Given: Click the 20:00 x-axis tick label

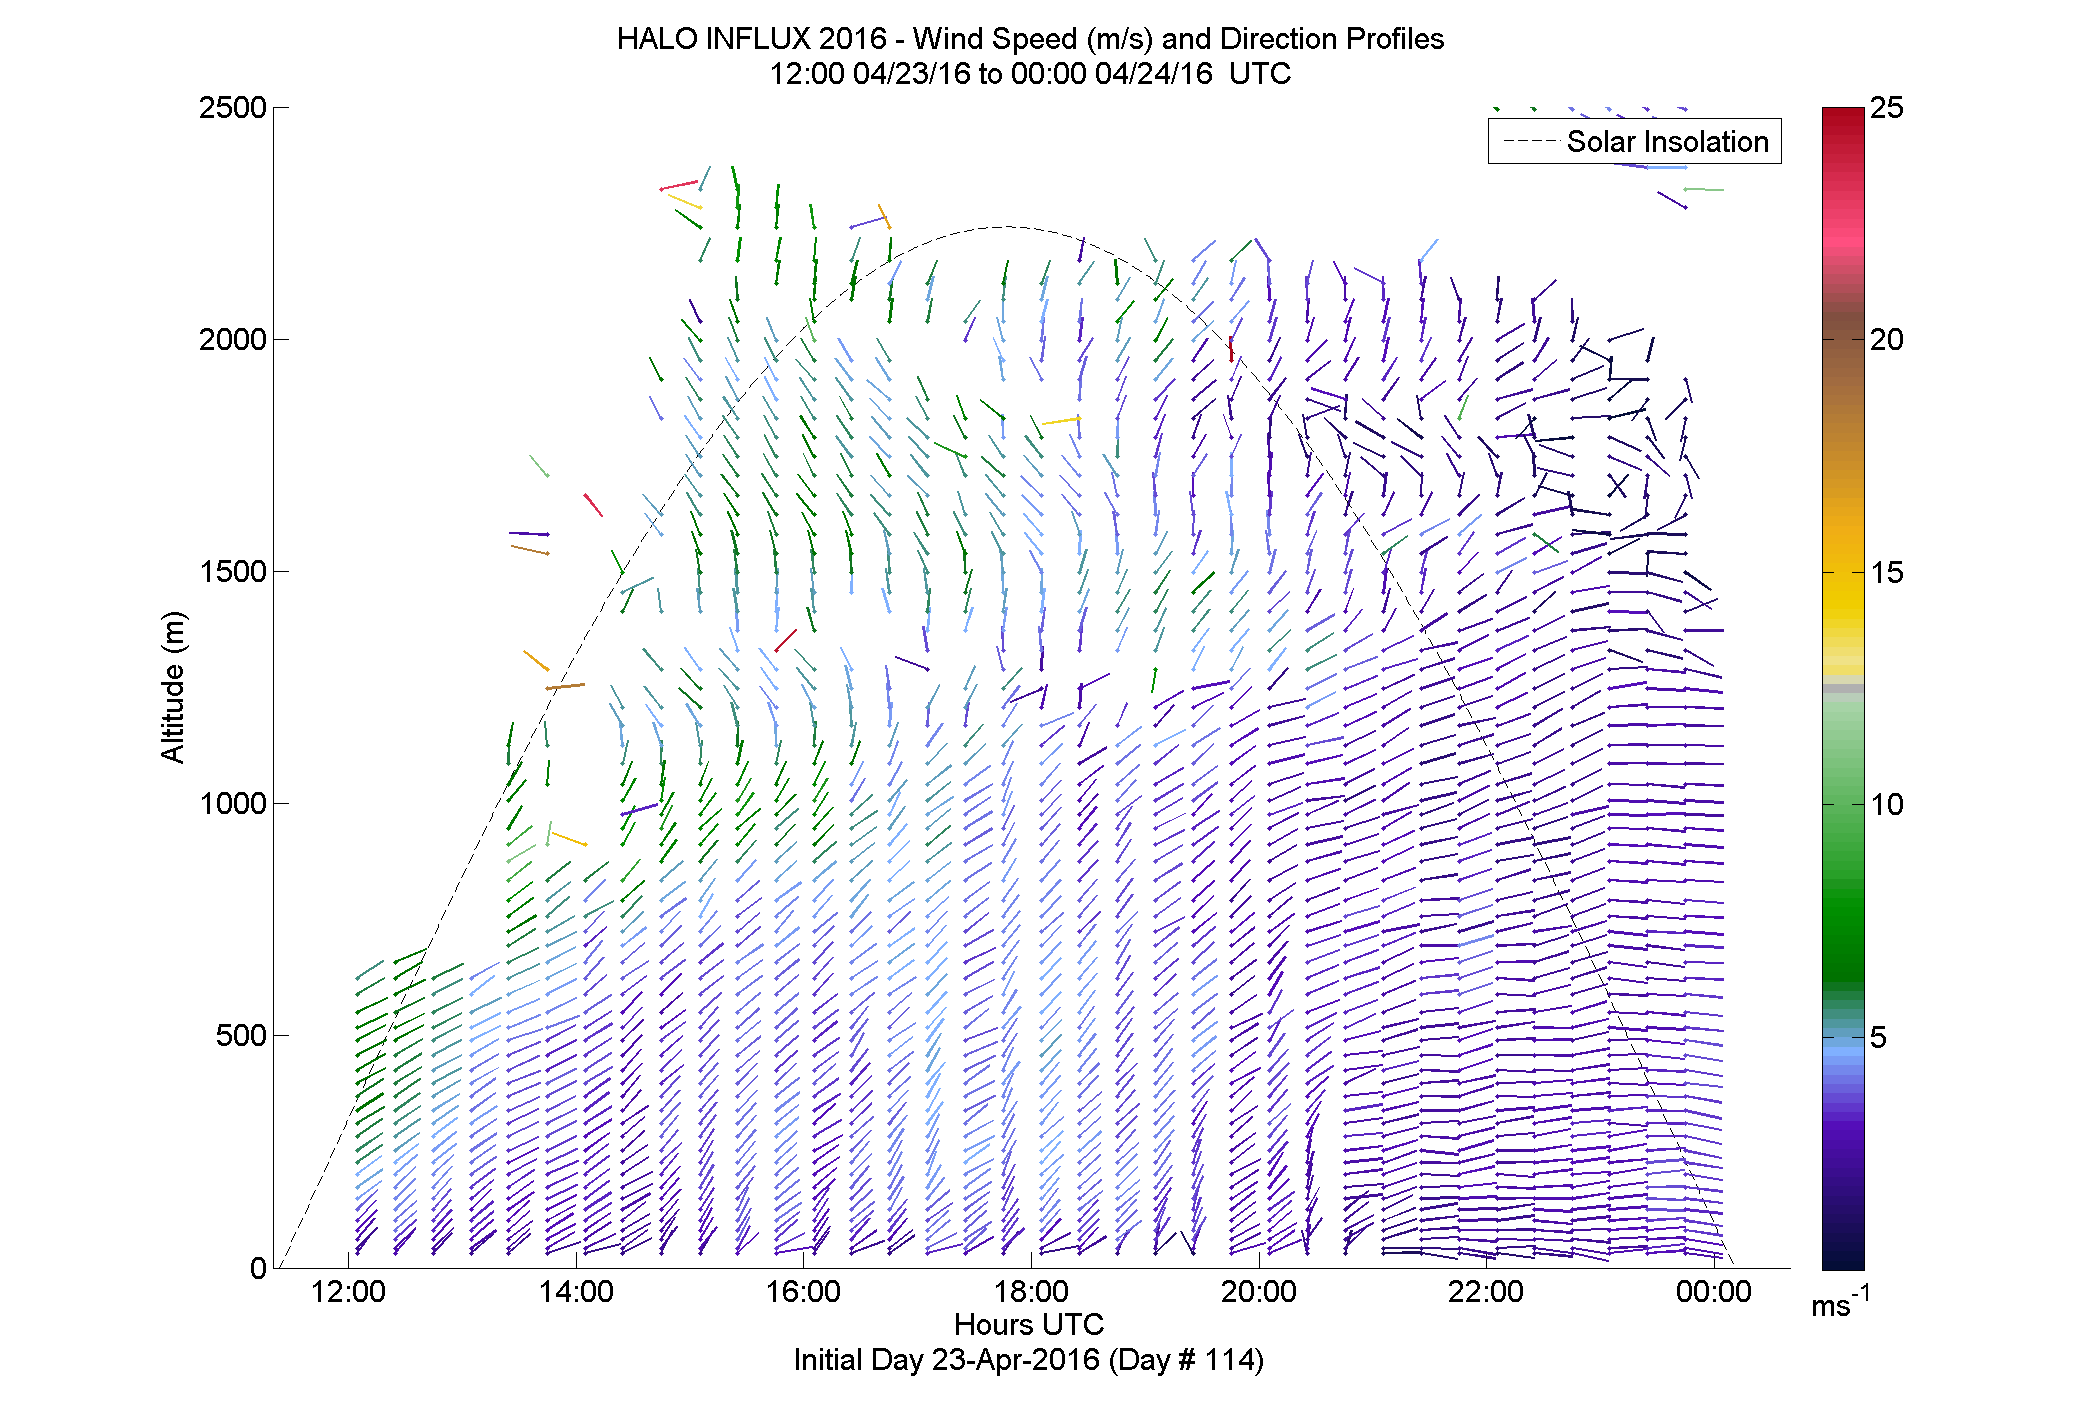Looking at the screenshot, I should [x=1259, y=1291].
